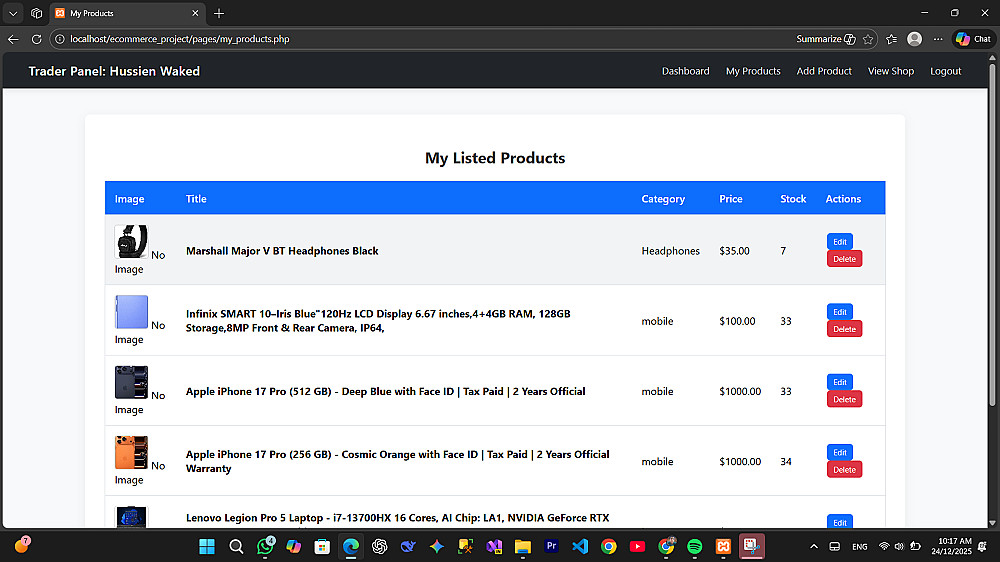Open the tab actions menu arrow

pos(13,13)
